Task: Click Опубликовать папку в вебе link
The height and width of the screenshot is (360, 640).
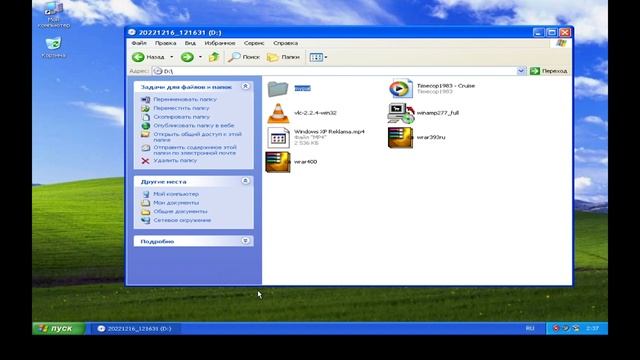Action: point(193,125)
